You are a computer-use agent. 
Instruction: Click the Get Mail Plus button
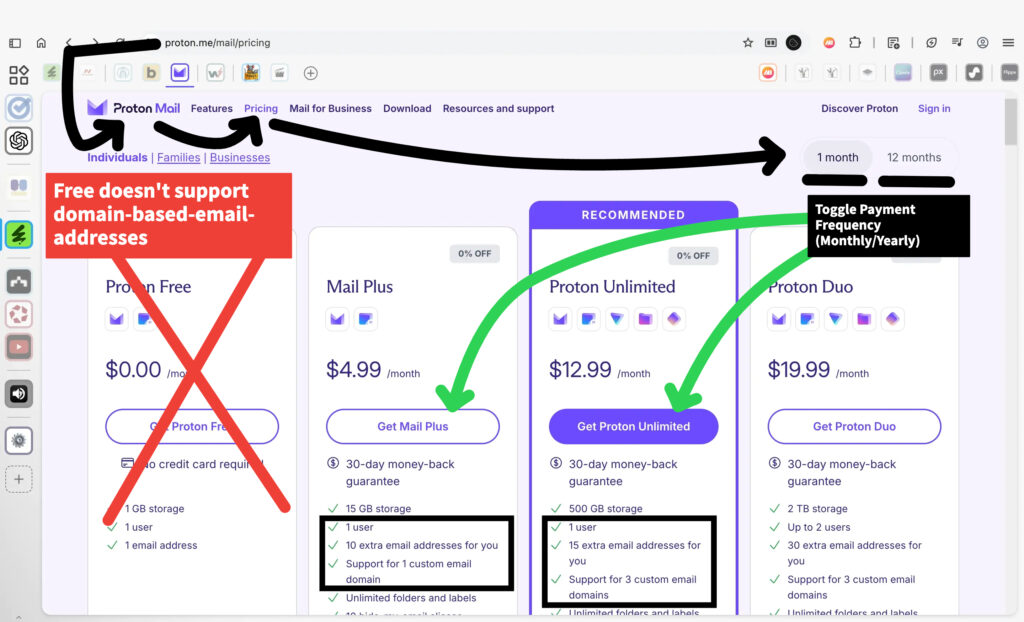pyautogui.click(x=412, y=426)
